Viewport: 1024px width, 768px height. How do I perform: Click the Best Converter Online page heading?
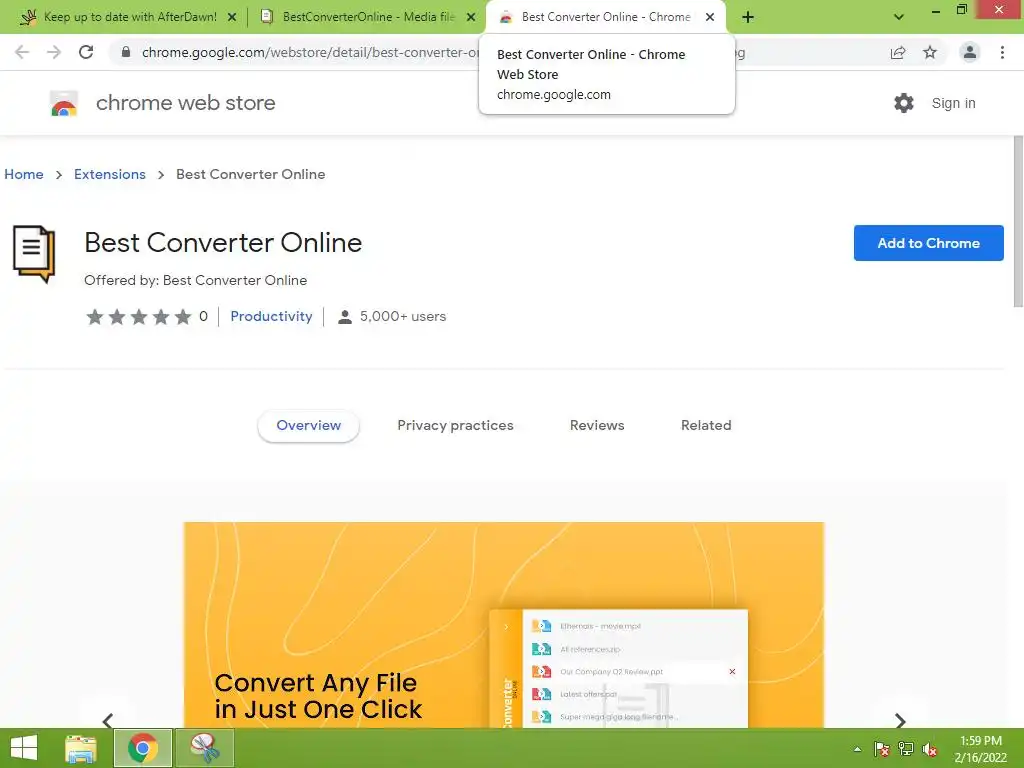coord(223,243)
